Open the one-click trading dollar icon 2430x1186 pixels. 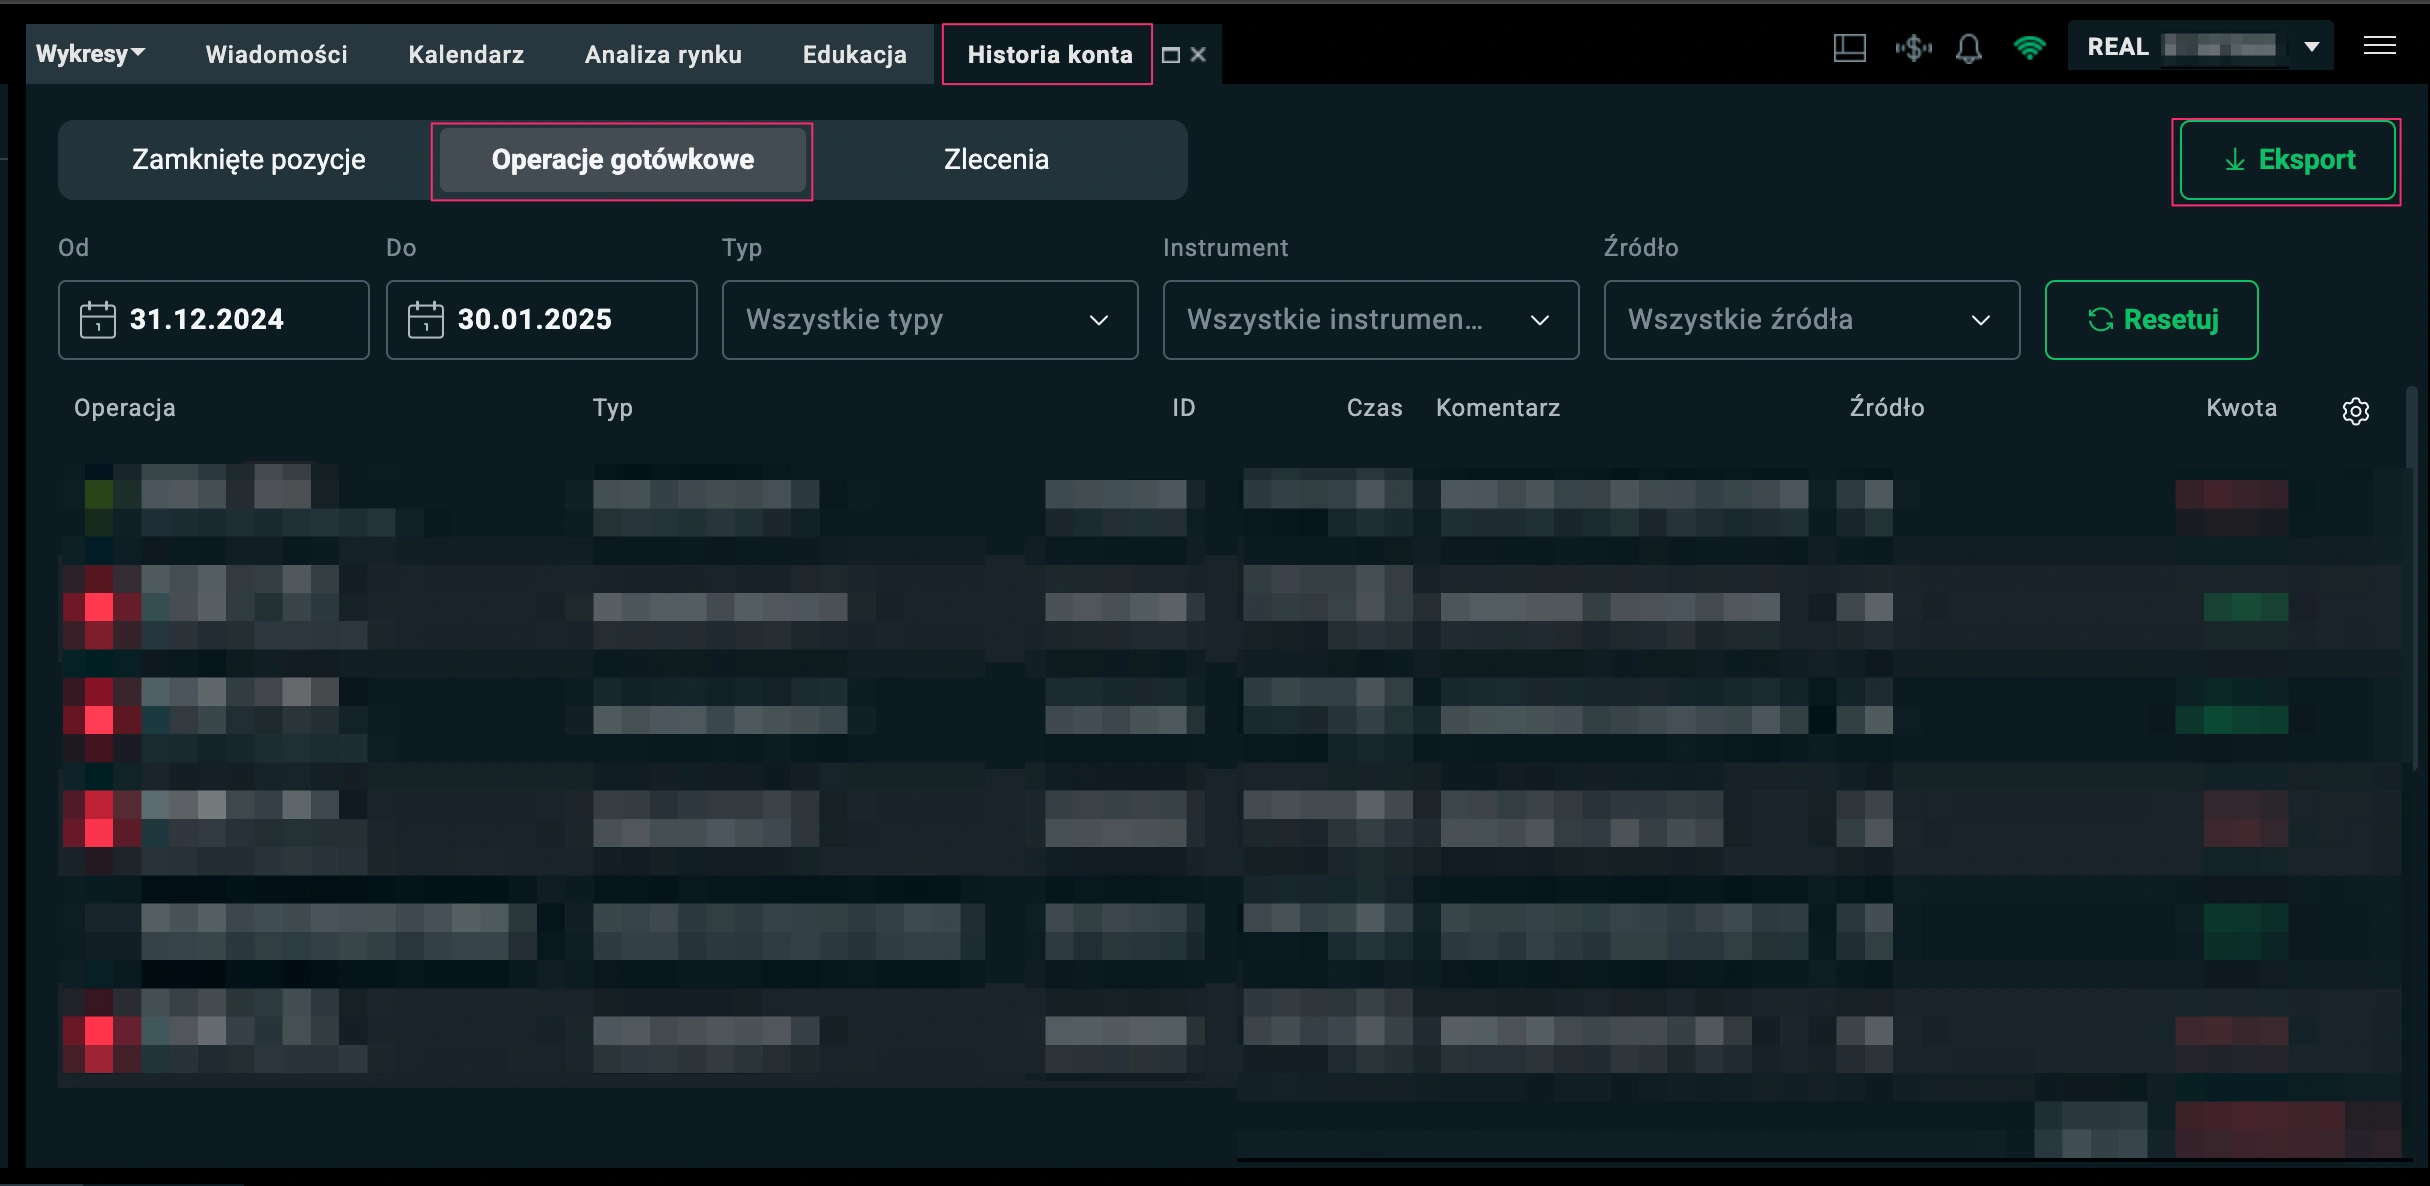click(1913, 48)
